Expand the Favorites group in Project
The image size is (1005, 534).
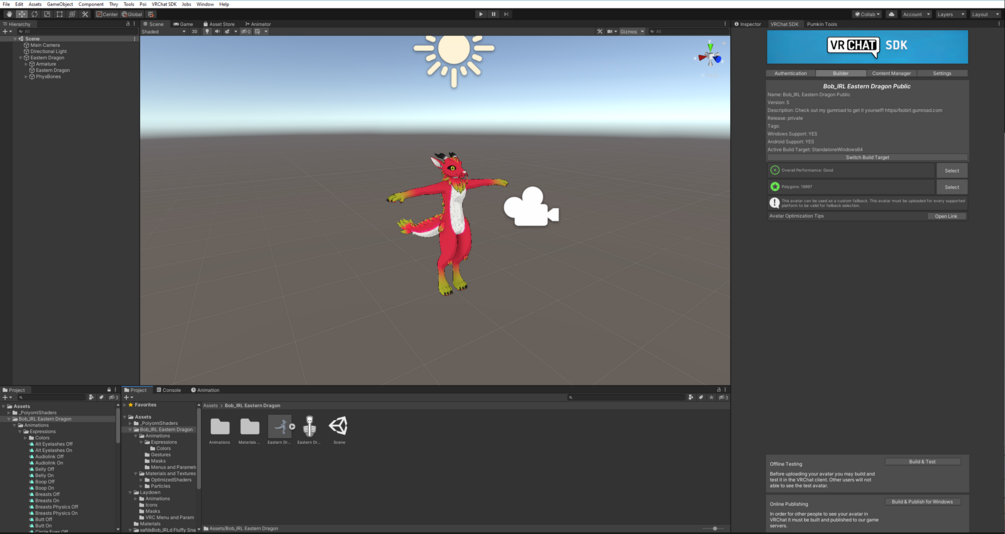pos(125,405)
